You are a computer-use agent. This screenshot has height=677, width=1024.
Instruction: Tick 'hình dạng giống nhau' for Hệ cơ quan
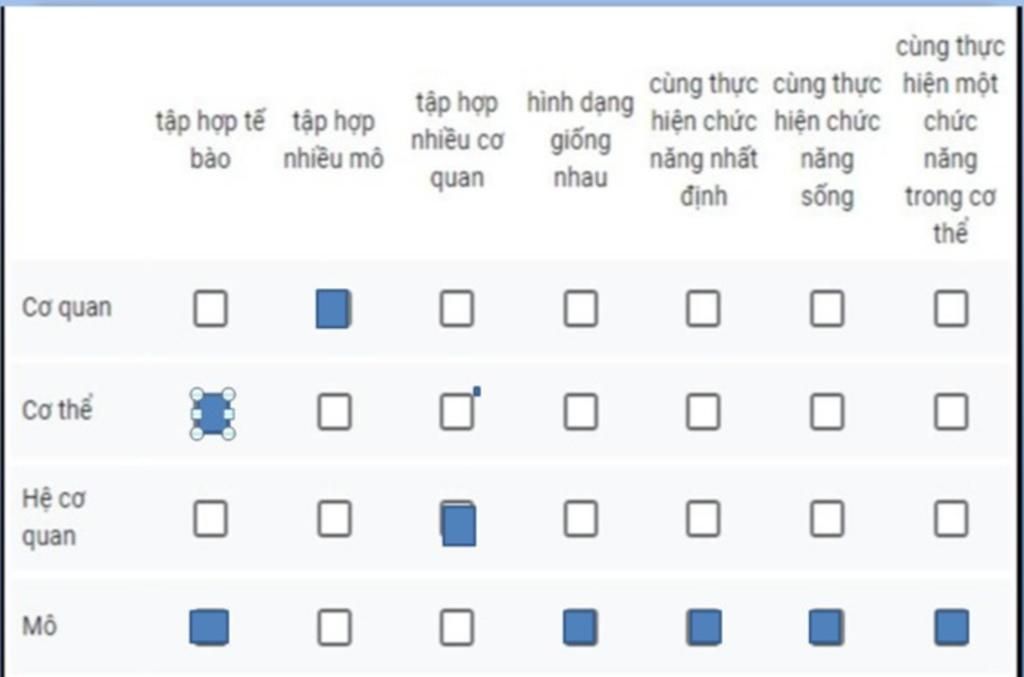pos(580,519)
